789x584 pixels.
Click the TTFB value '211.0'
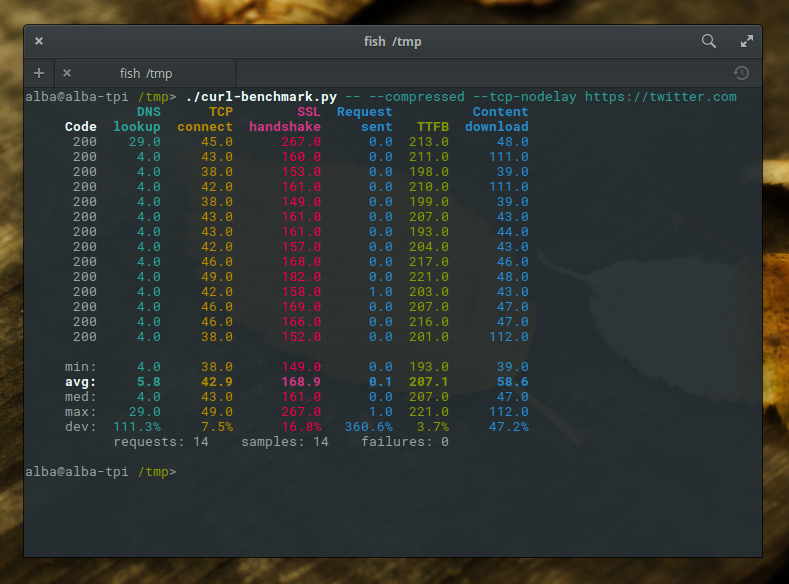coord(429,157)
